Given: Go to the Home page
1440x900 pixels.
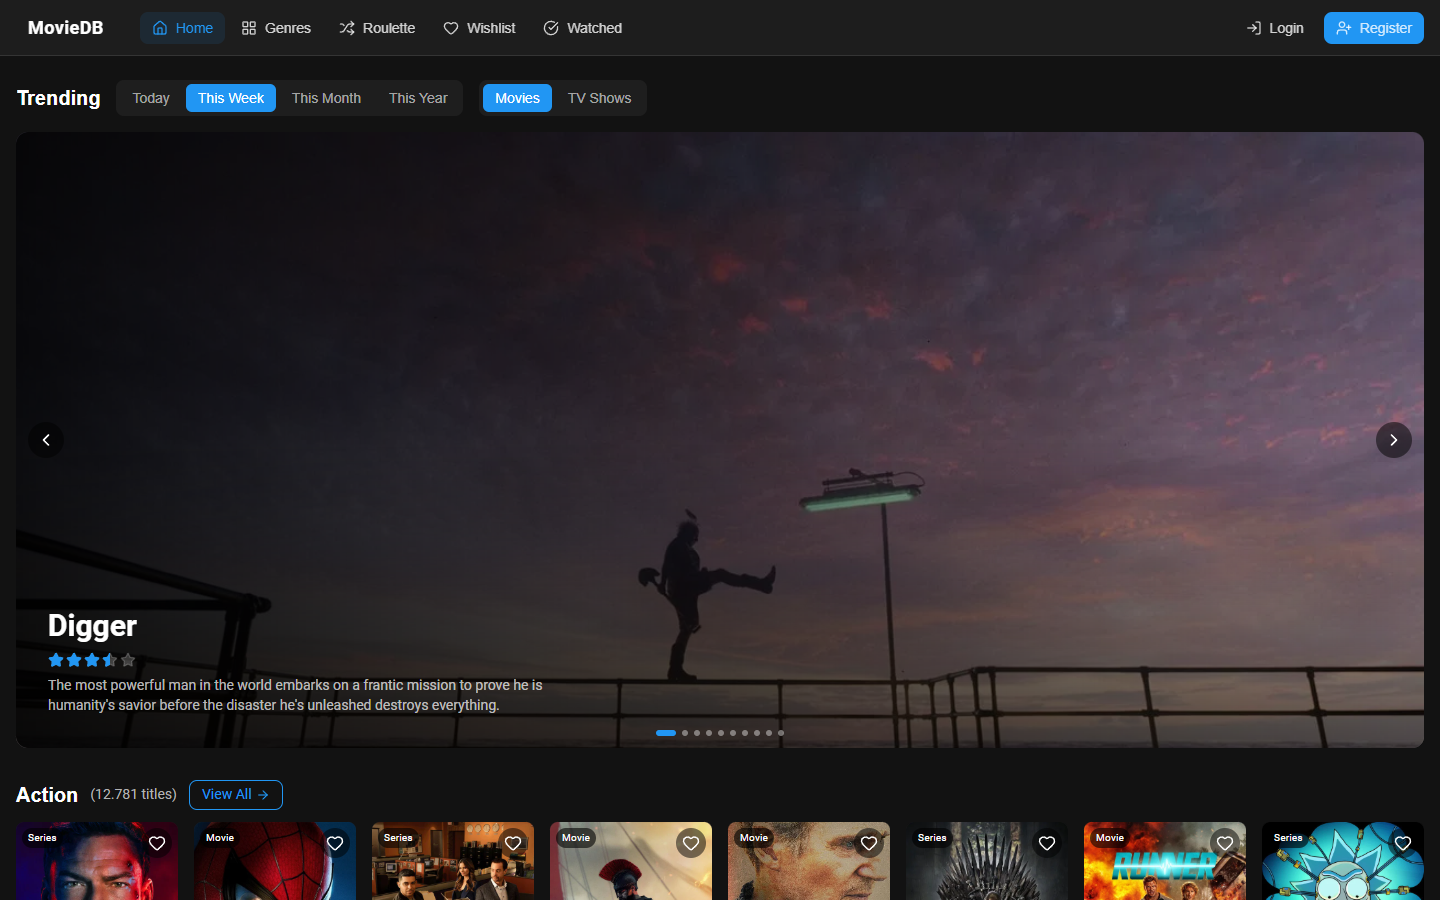Looking at the screenshot, I should pyautogui.click(x=182, y=28).
